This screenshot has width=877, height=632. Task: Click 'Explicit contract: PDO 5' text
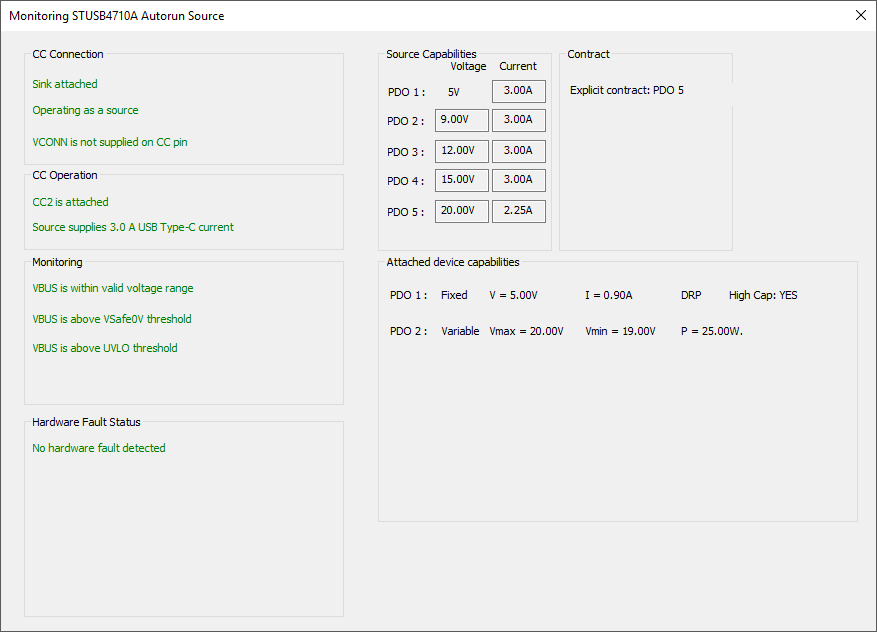pyautogui.click(x=626, y=90)
